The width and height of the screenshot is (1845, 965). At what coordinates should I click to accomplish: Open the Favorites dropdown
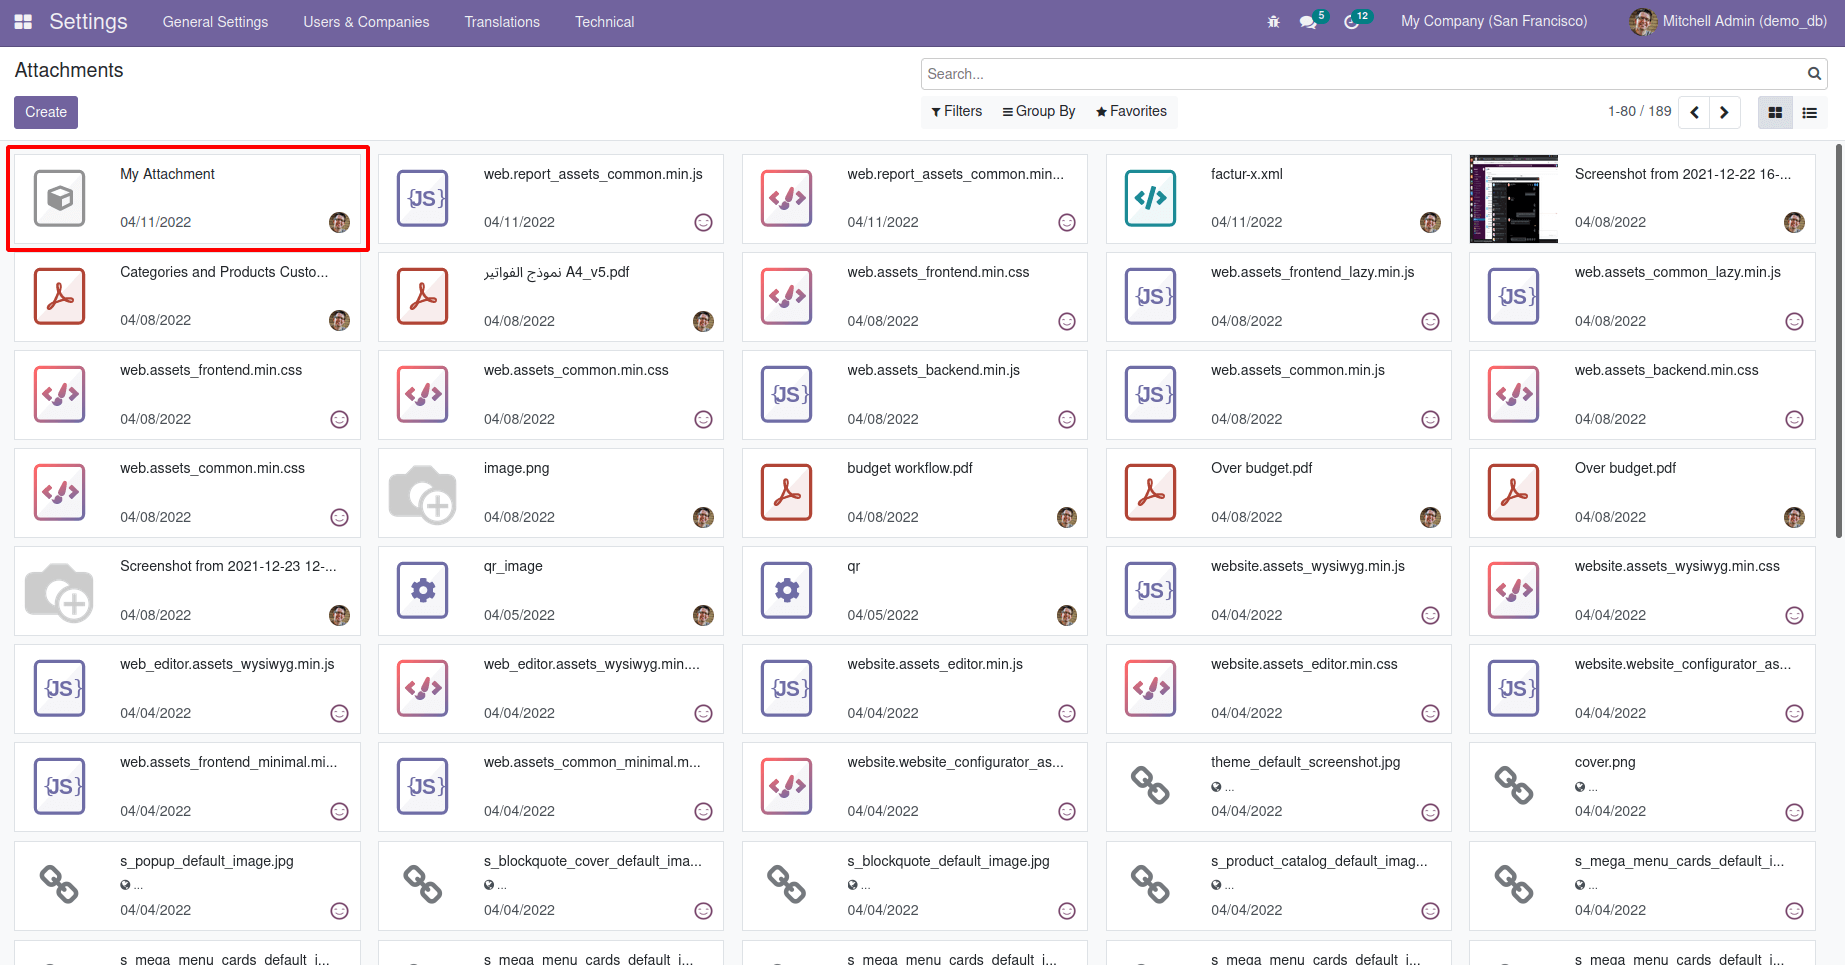pos(1131,111)
